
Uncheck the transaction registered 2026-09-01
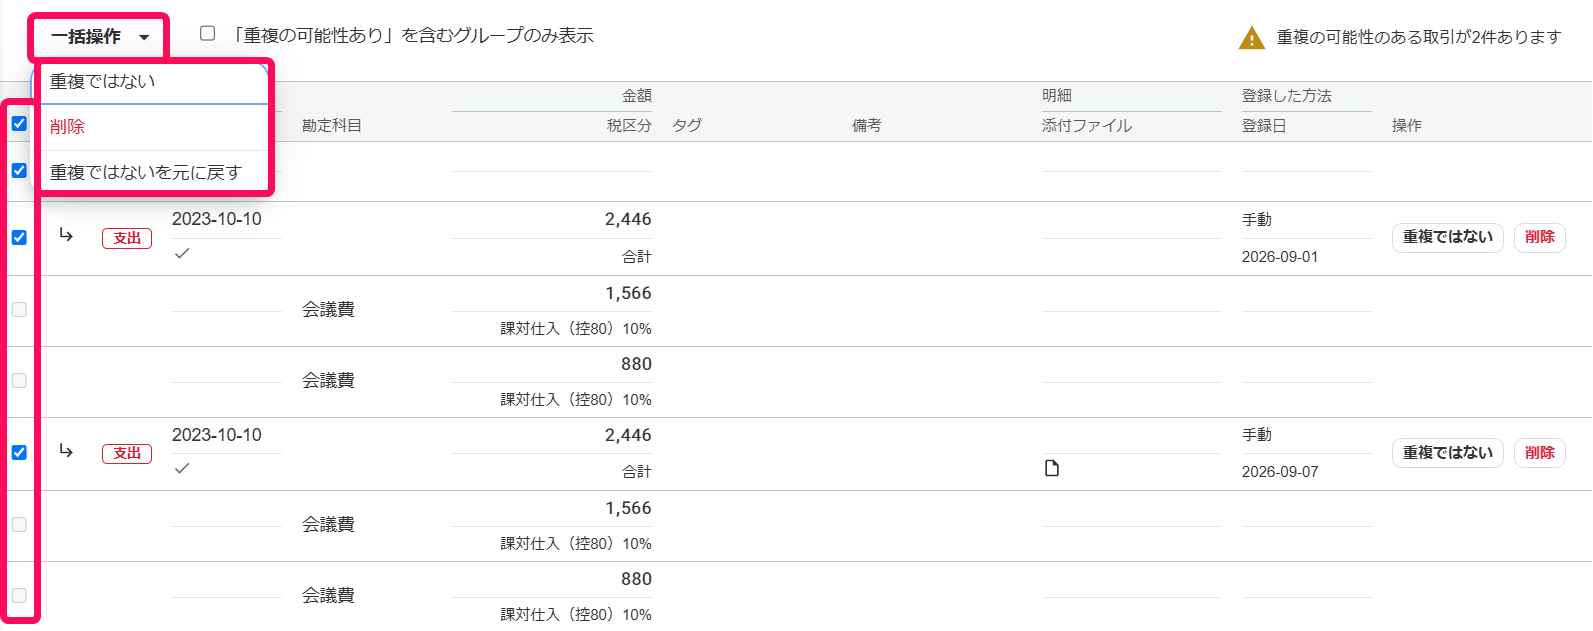point(19,237)
